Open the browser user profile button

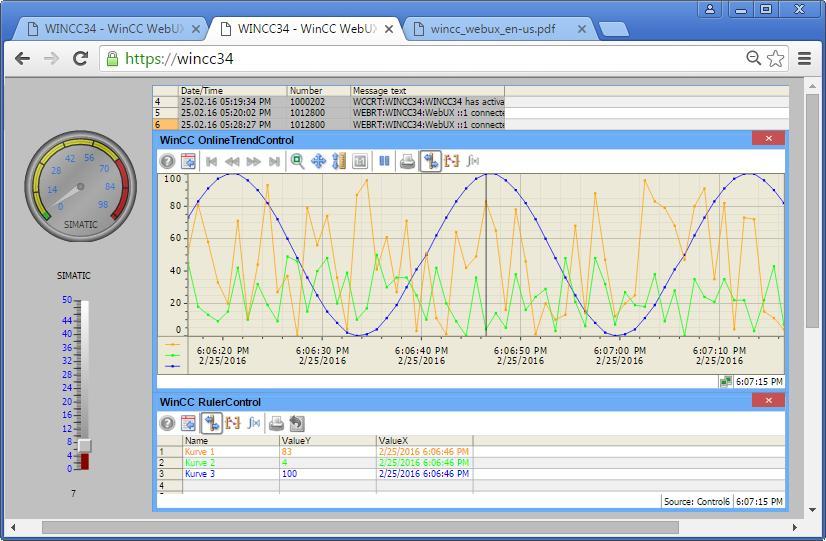pyautogui.click(x=710, y=9)
